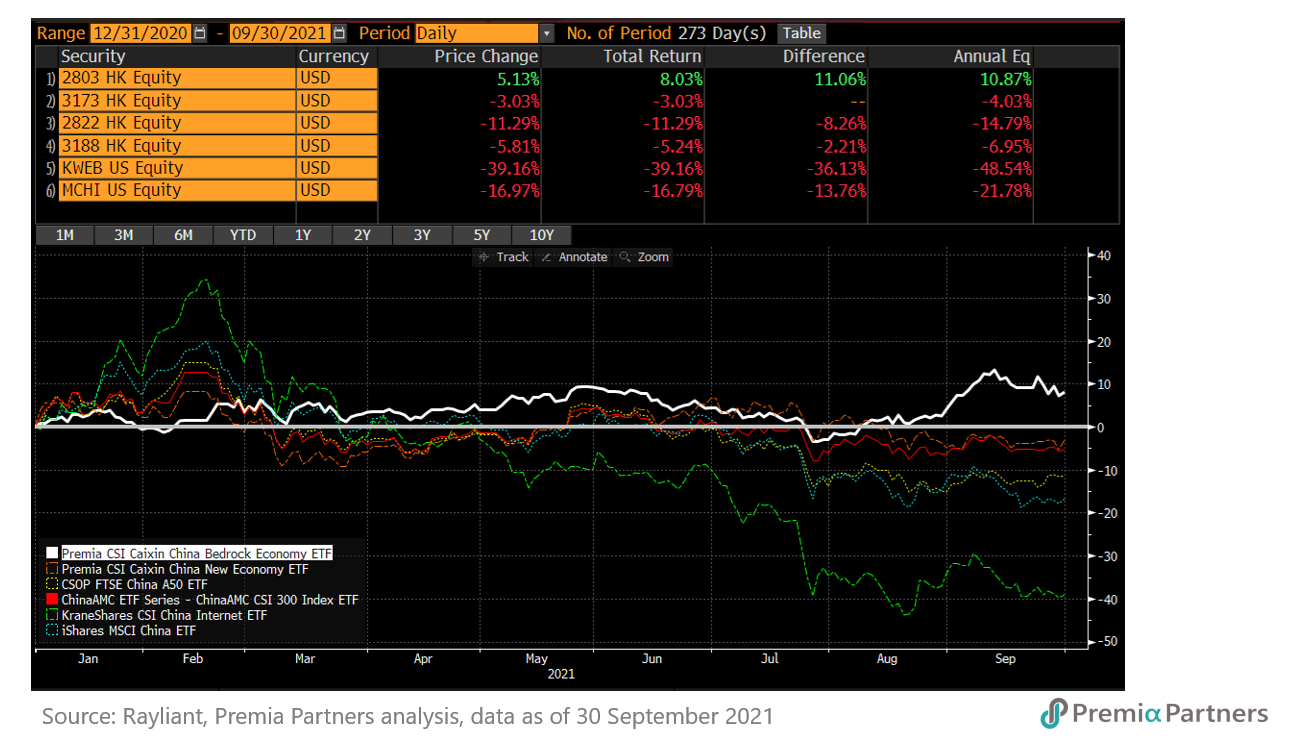Image resolution: width=1291 pixels, height=742 pixels.
Task: Sort by the Annual Eq column header
Action: [951, 57]
